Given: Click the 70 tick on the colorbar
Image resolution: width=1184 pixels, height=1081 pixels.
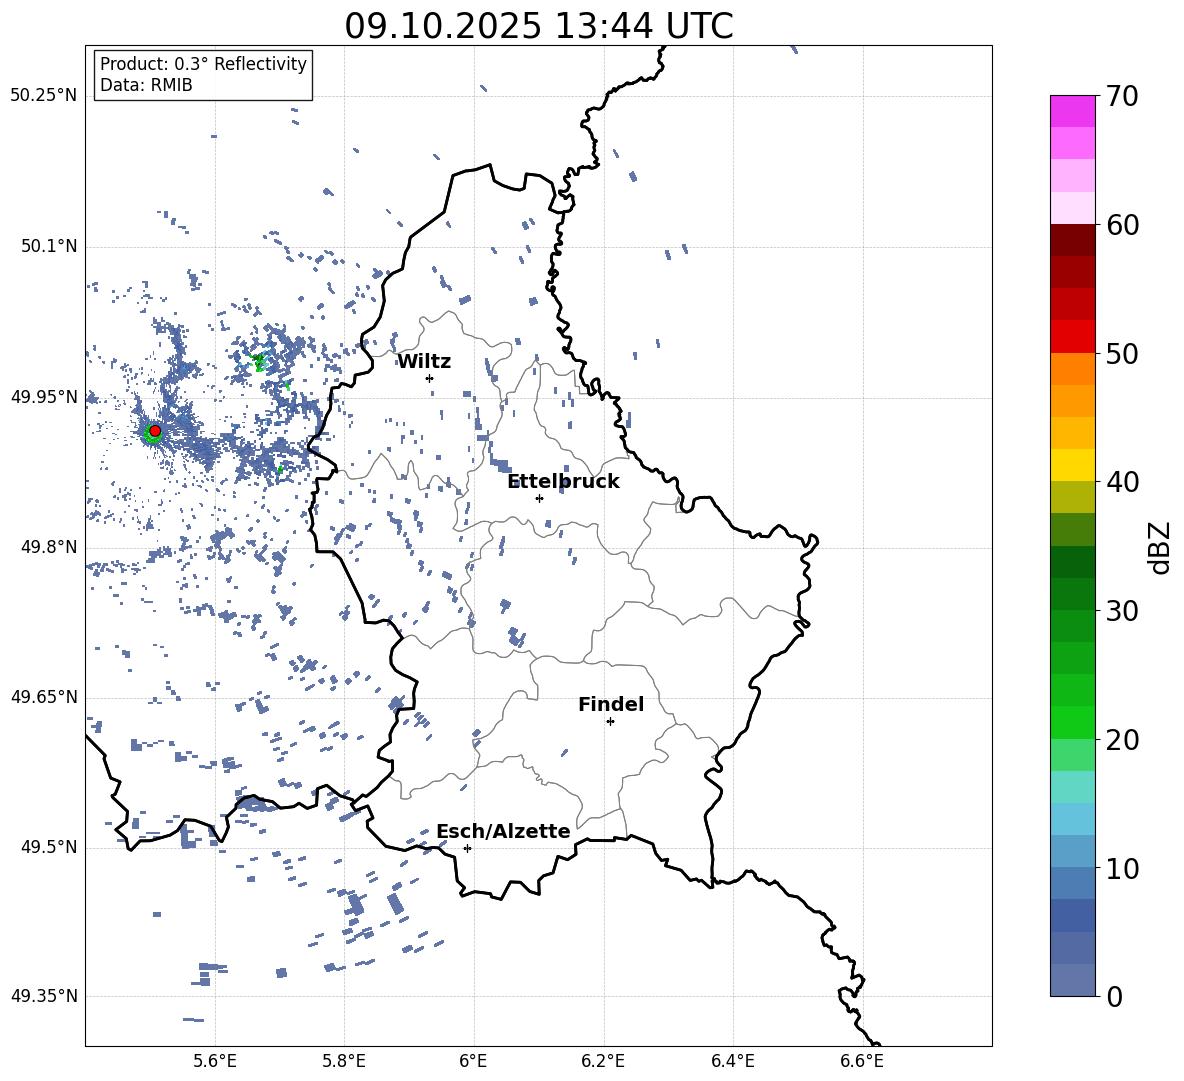Looking at the screenshot, I should click(x=1122, y=96).
